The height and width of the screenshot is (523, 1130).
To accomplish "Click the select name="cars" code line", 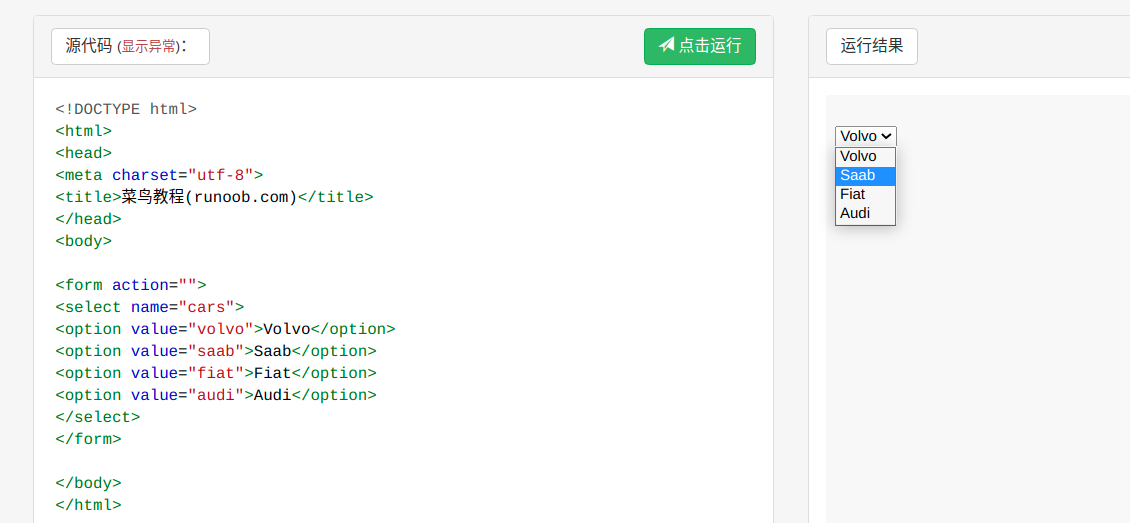I will coord(150,308).
